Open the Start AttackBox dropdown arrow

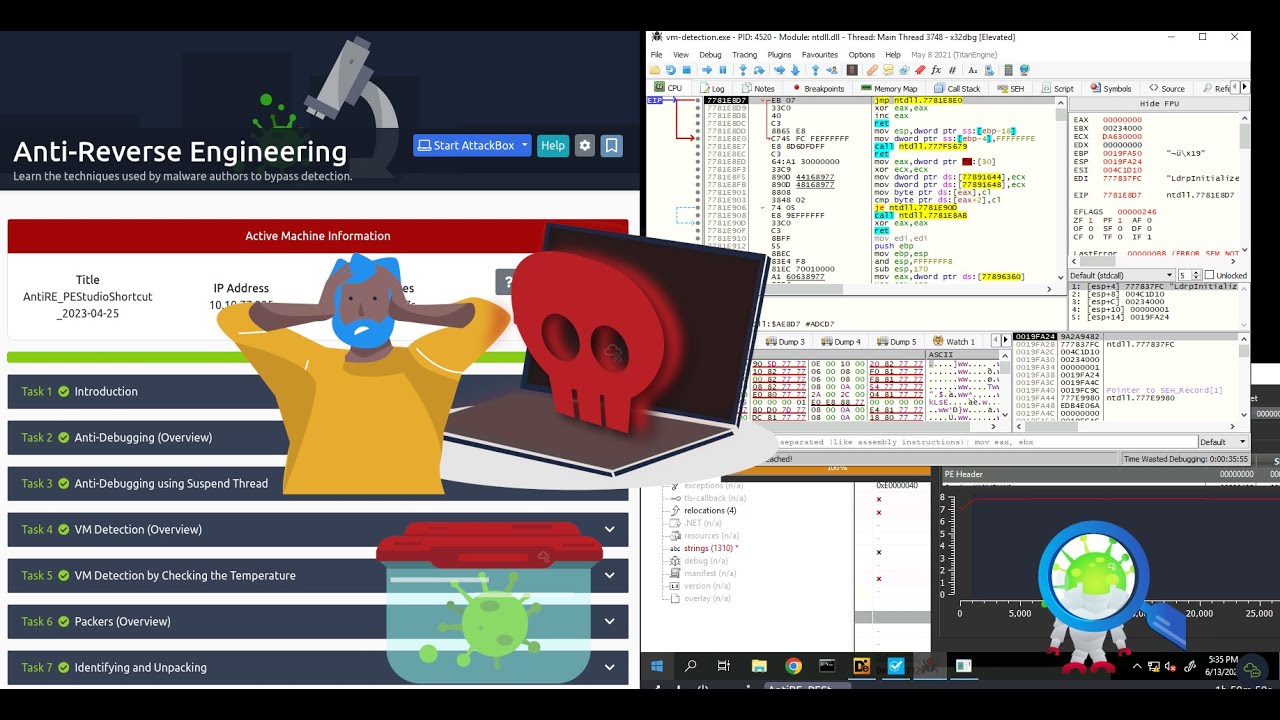click(x=524, y=145)
